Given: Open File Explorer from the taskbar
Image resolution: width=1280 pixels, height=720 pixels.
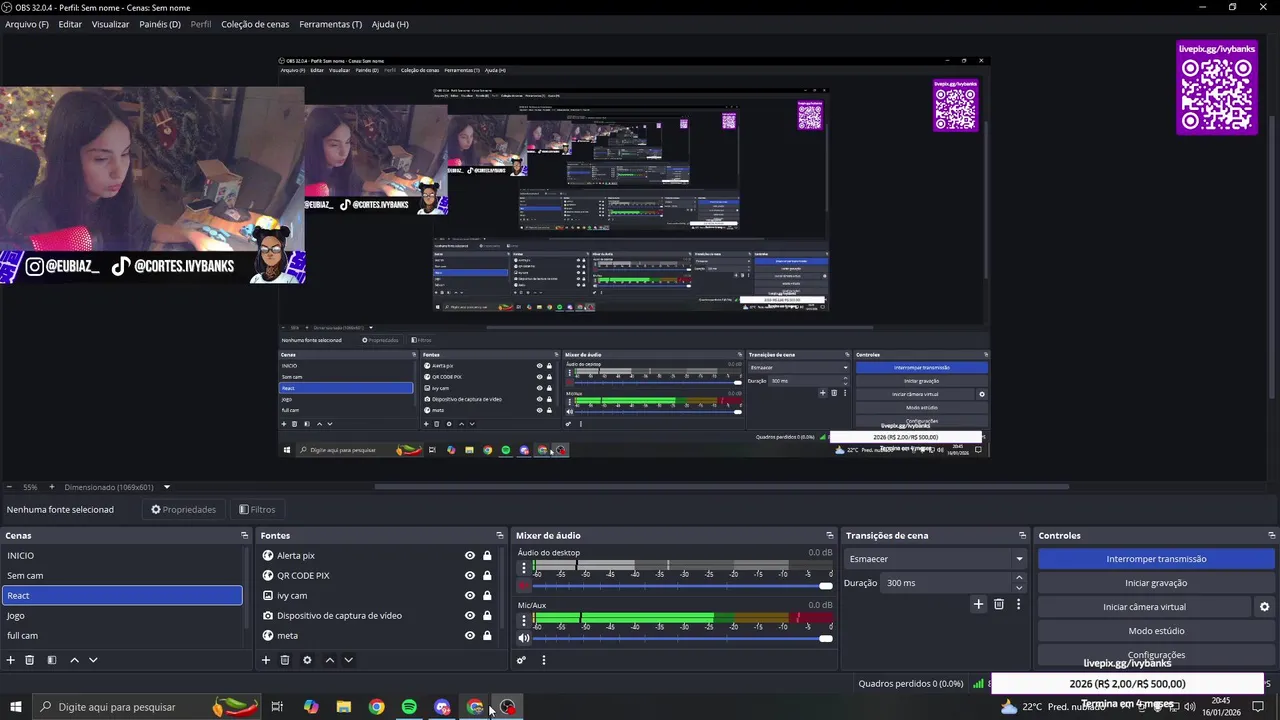Looking at the screenshot, I should (x=343, y=707).
